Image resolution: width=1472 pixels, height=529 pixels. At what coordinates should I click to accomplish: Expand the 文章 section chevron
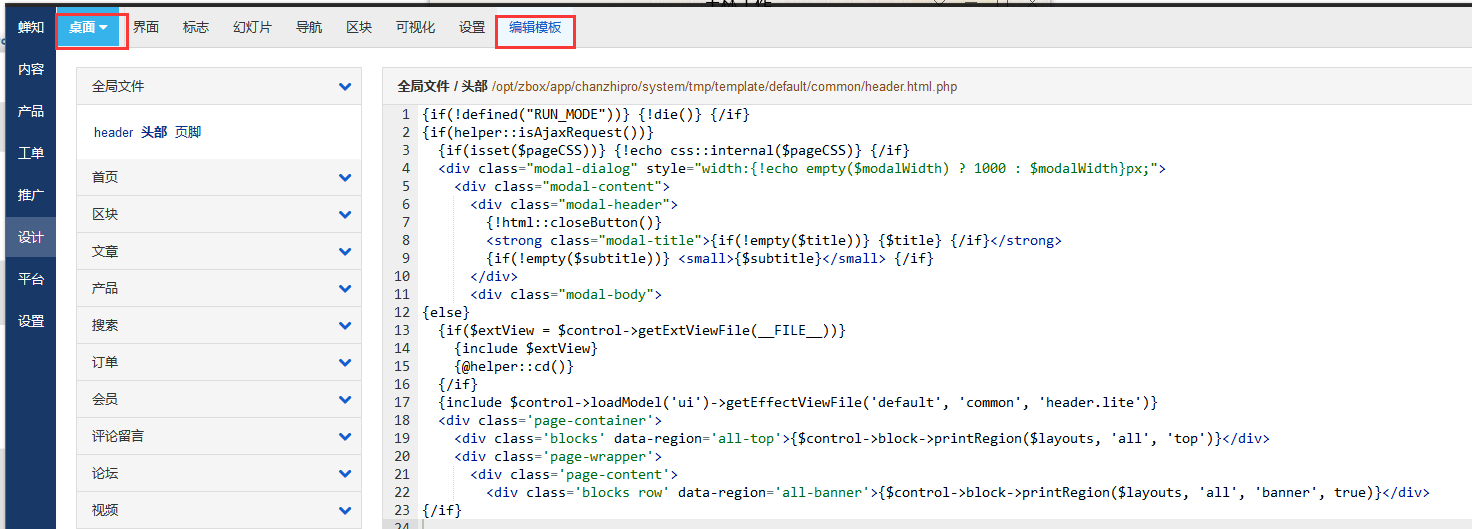[x=345, y=252]
